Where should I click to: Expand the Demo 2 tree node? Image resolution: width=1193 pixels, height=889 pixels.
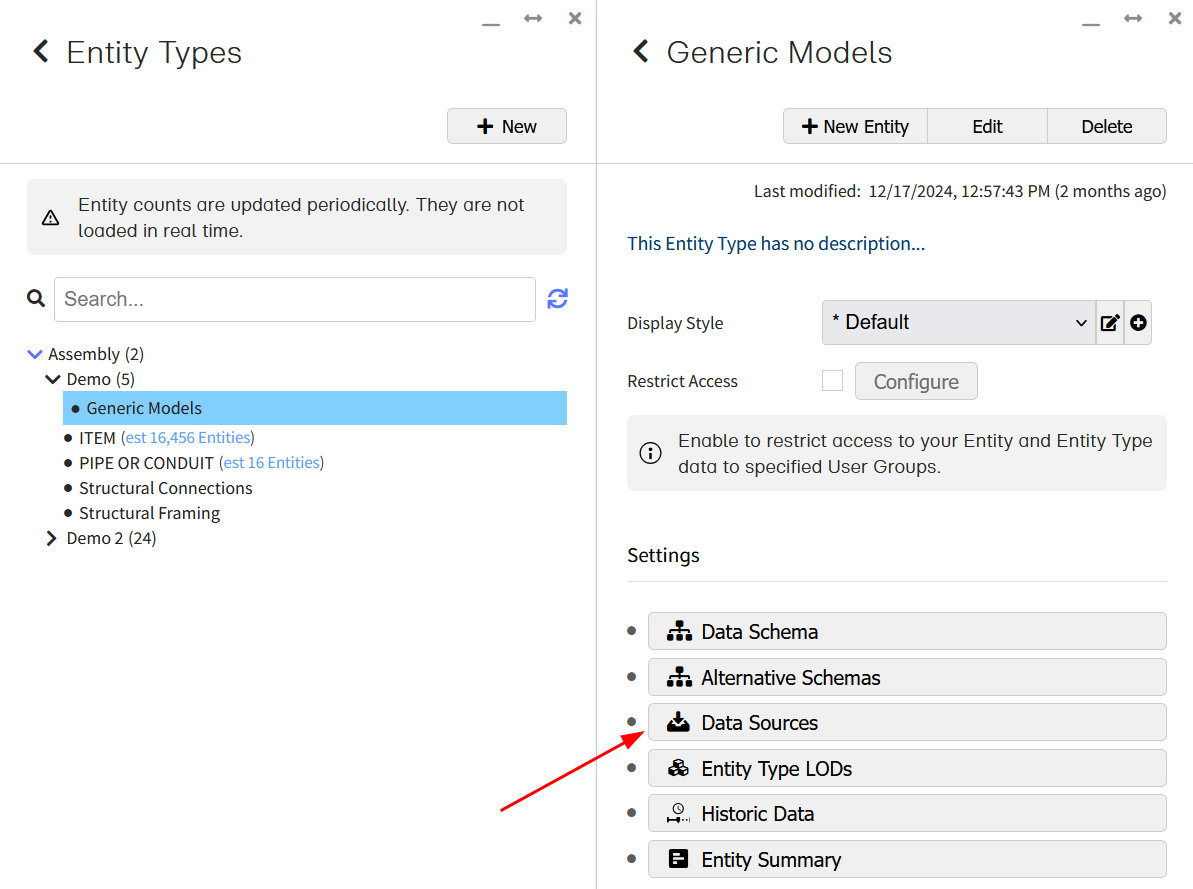52,538
